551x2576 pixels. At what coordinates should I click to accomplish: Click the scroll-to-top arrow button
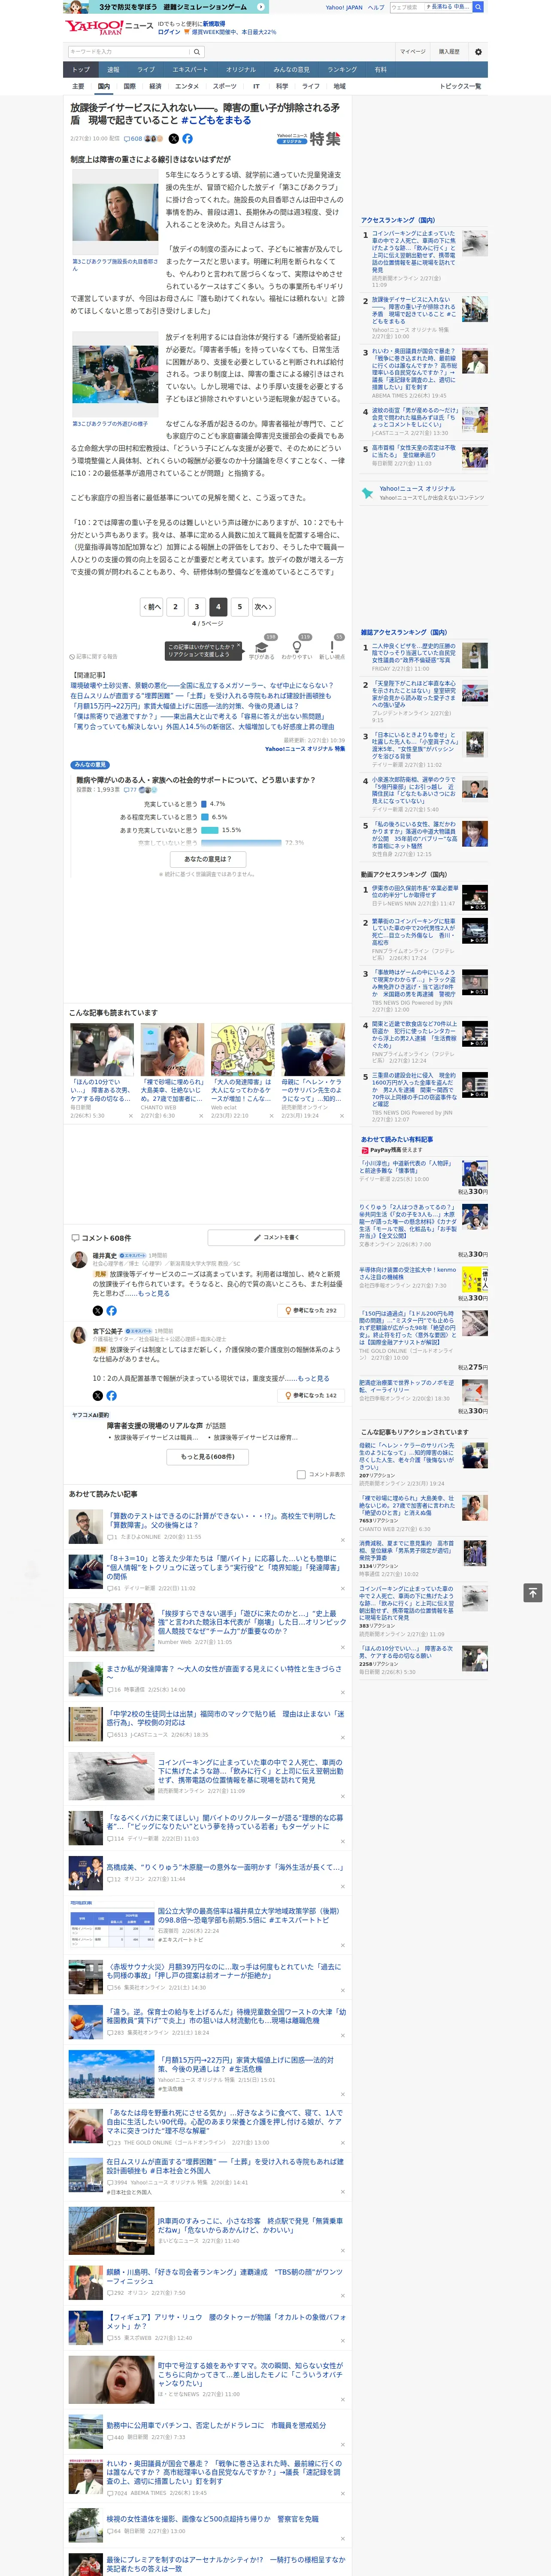click(533, 1592)
